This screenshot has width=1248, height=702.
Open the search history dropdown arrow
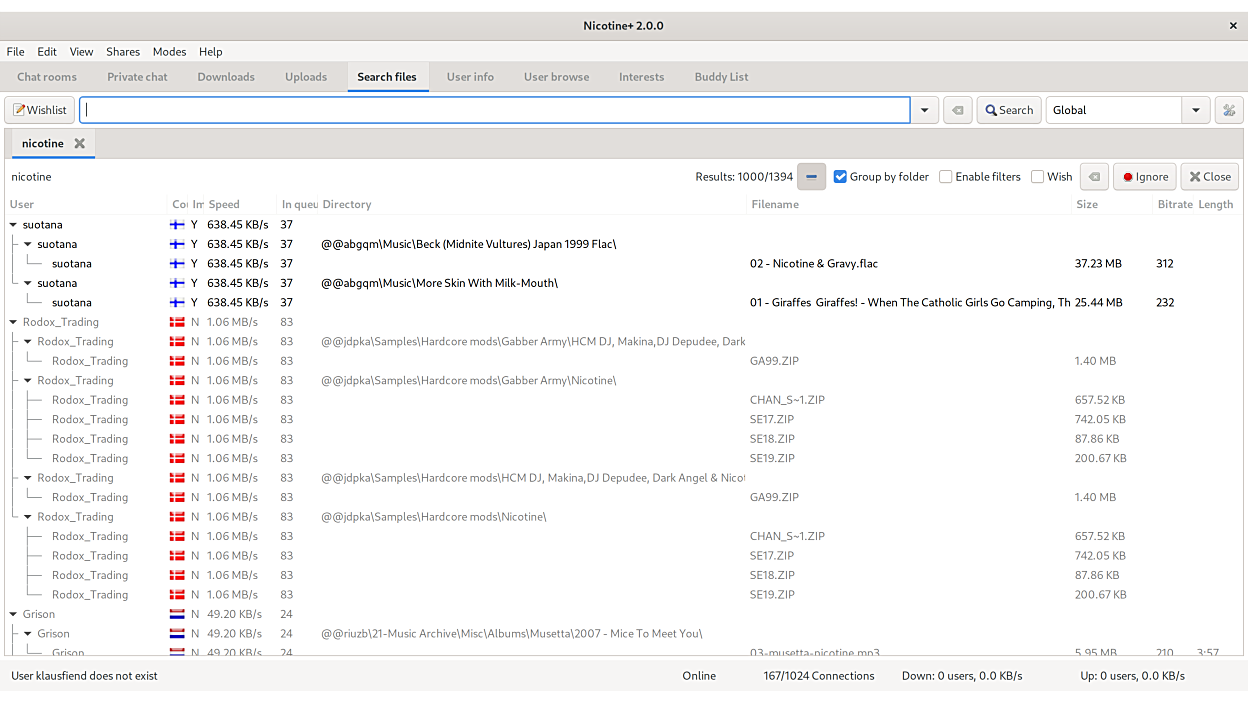[x=924, y=110]
